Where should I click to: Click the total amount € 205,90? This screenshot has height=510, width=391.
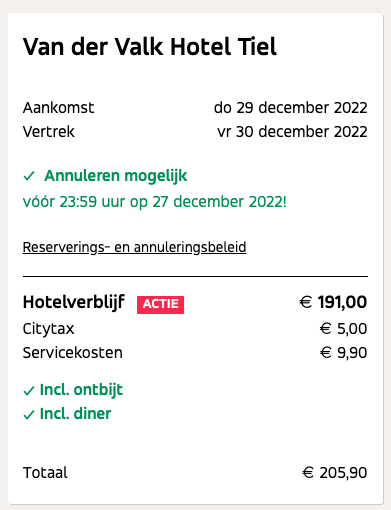pyautogui.click(x=335, y=473)
